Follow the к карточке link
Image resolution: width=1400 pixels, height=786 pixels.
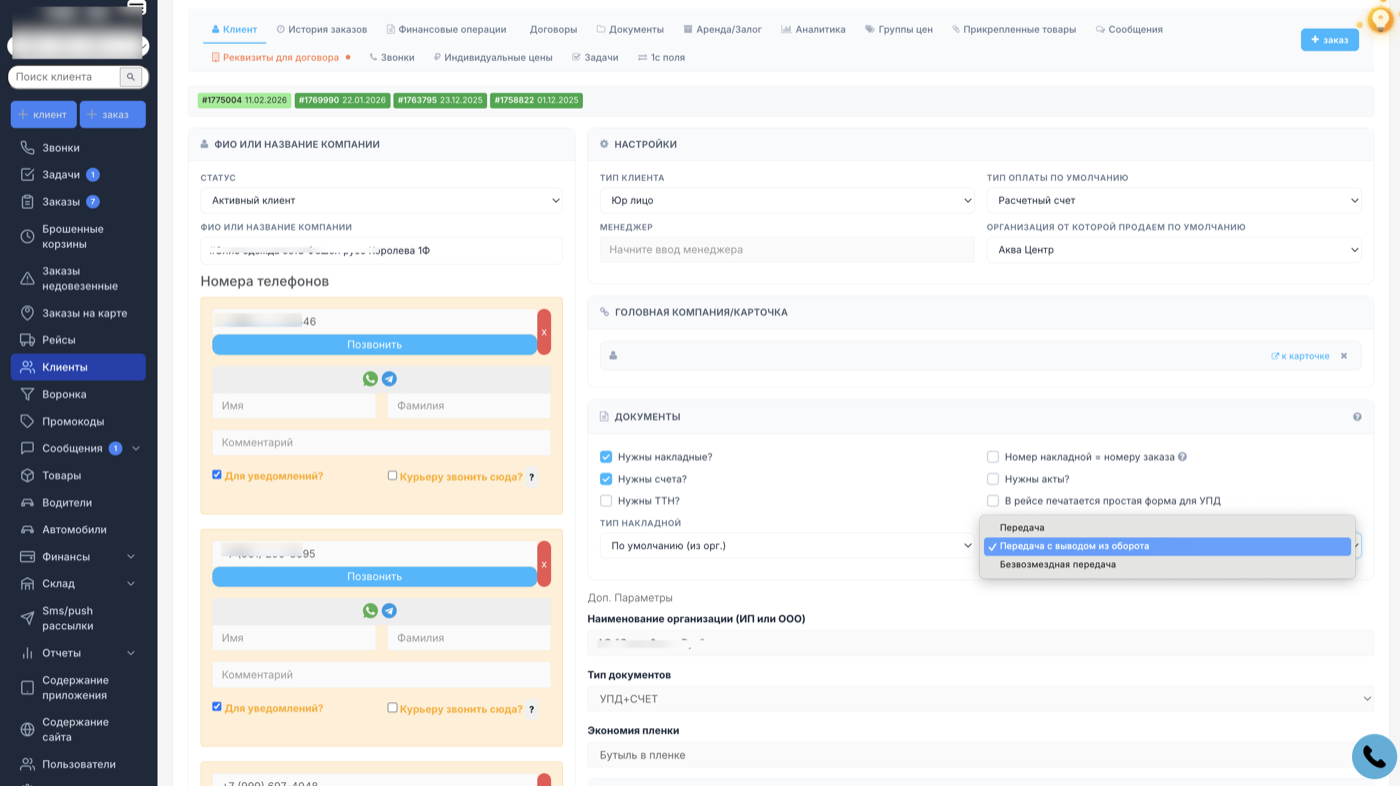[x=1300, y=356]
